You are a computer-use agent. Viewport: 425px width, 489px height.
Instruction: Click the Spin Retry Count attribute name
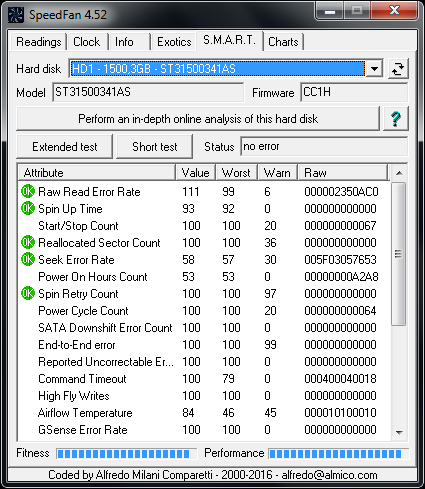pos(78,294)
